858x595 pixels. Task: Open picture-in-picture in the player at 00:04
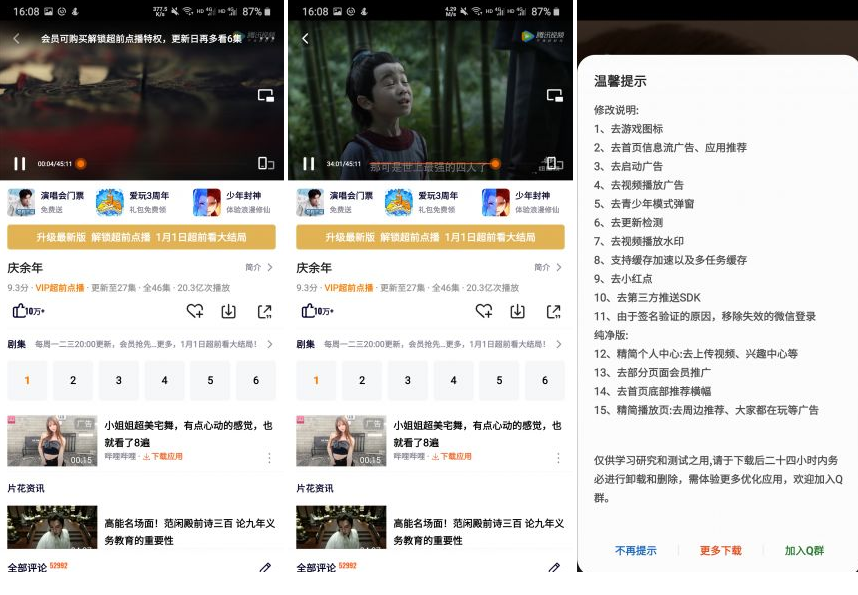(266, 96)
